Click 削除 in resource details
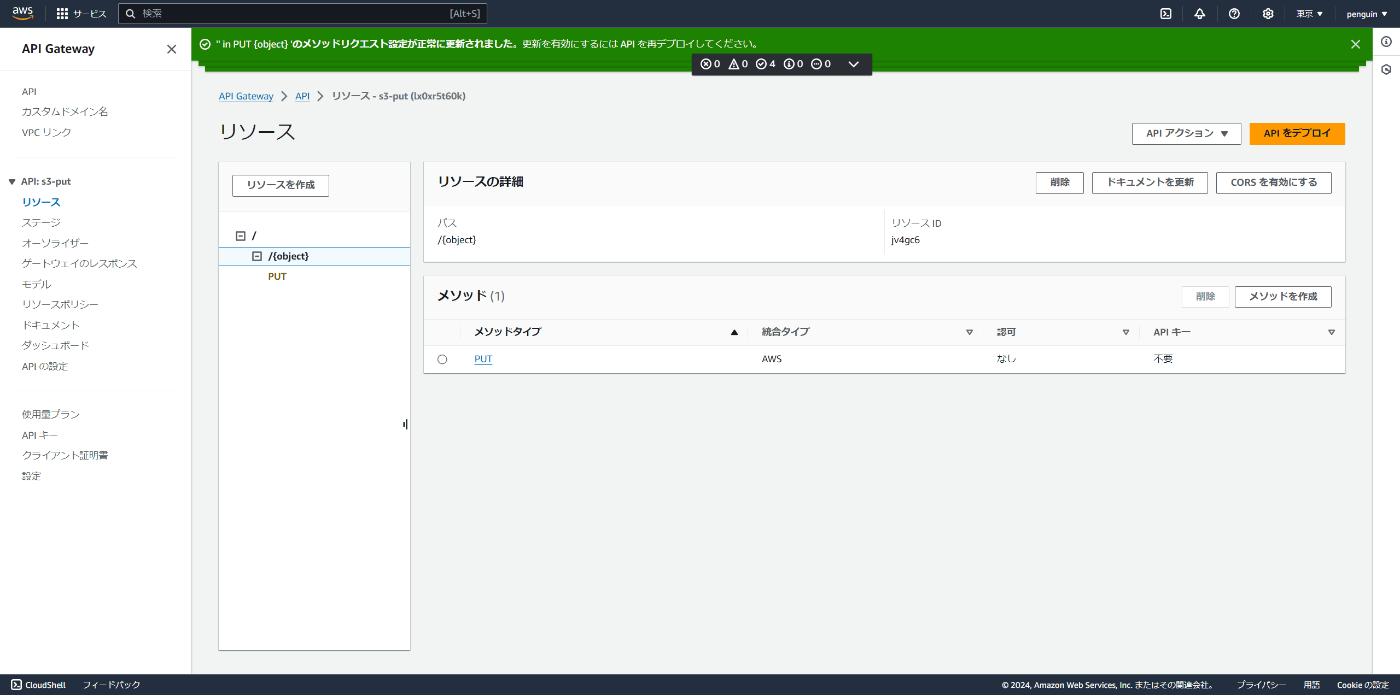This screenshot has width=1400, height=695. (1060, 183)
